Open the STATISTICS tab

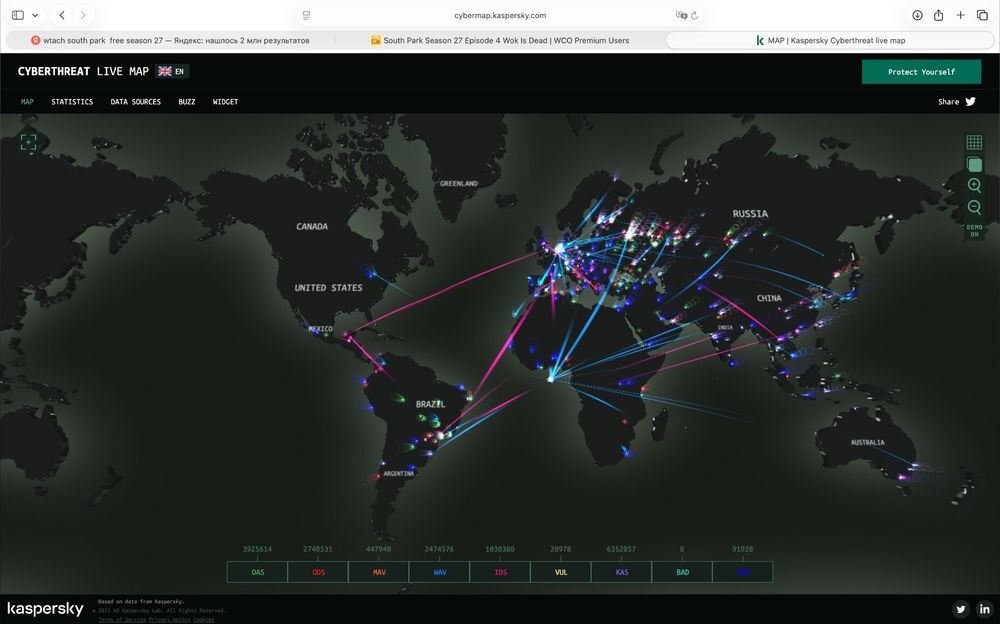click(x=72, y=101)
